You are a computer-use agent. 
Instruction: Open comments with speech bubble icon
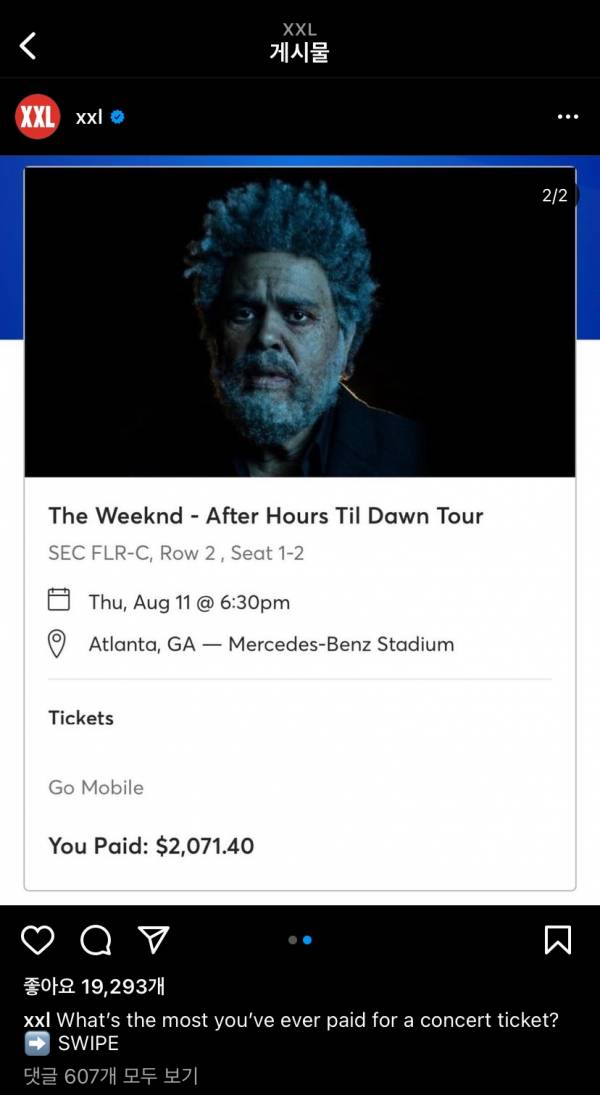click(95, 940)
